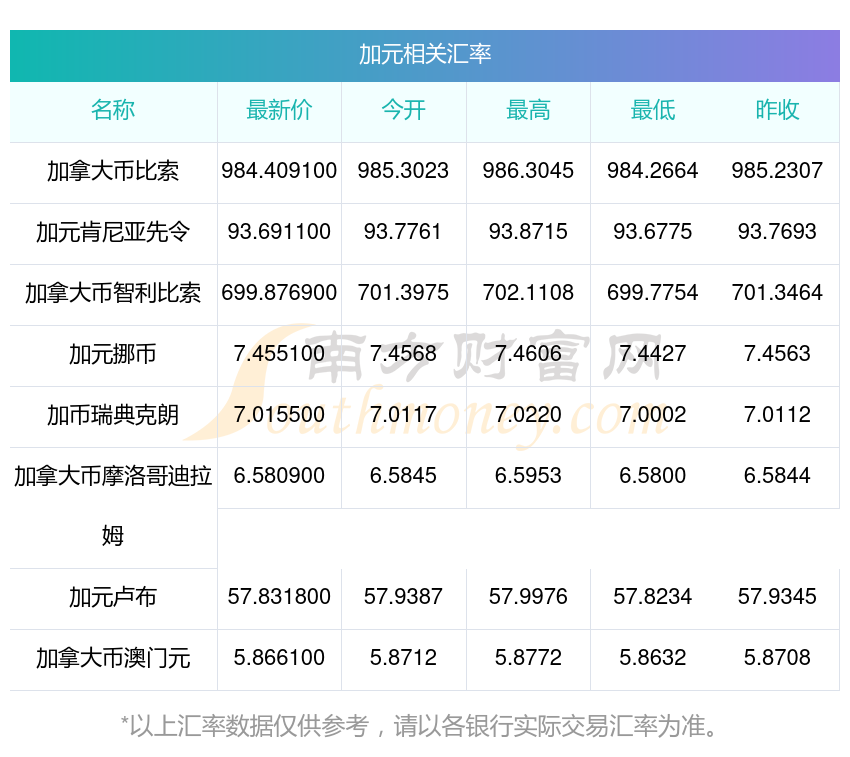Click opening value 7.0117
Screen dimensions: 850x757
click(x=403, y=415)
